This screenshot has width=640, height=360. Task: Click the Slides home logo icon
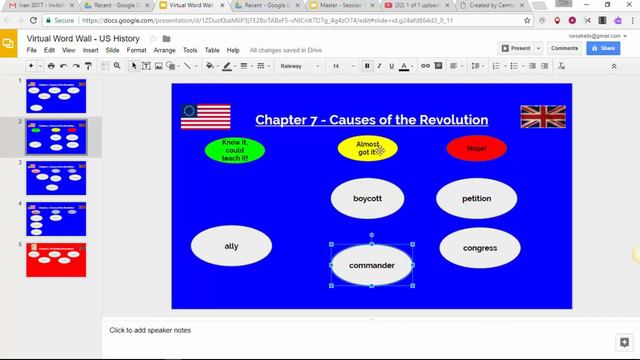coord(8,43)
